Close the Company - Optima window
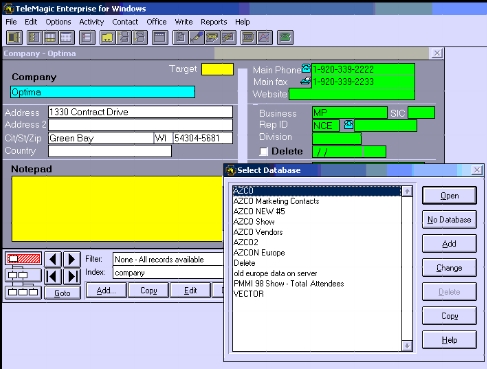Screen dimensions: 487x369 (437, 53)
